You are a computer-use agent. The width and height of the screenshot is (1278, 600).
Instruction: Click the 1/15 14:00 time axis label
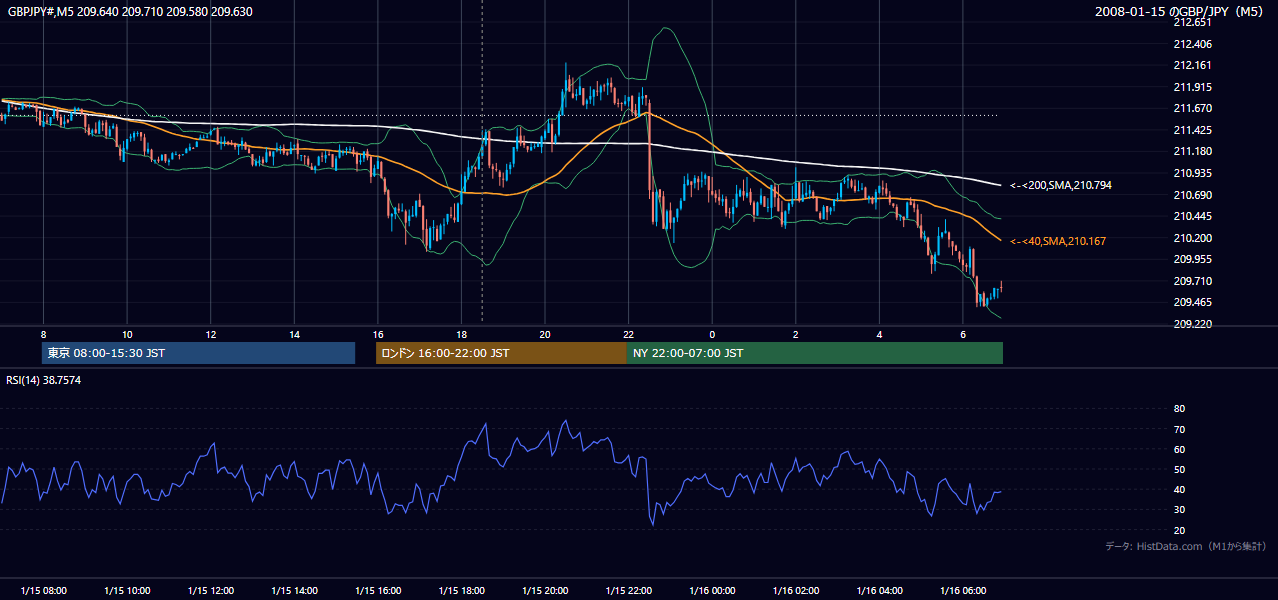294,590
